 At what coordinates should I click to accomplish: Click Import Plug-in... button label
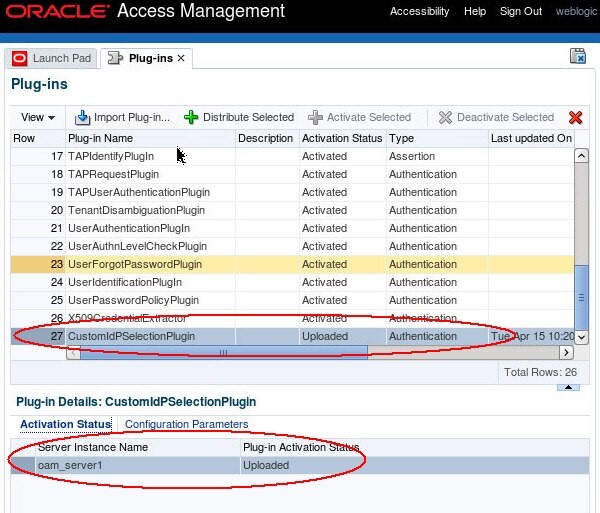click(132, 117)
